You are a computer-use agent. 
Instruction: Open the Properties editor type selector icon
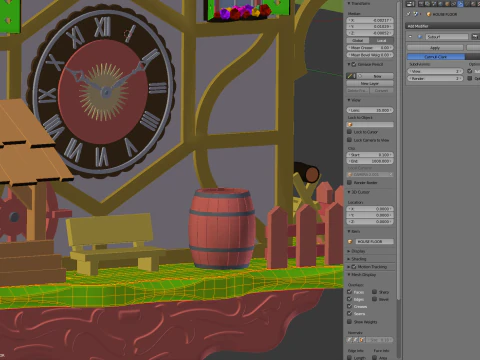(x=410, y=4)
